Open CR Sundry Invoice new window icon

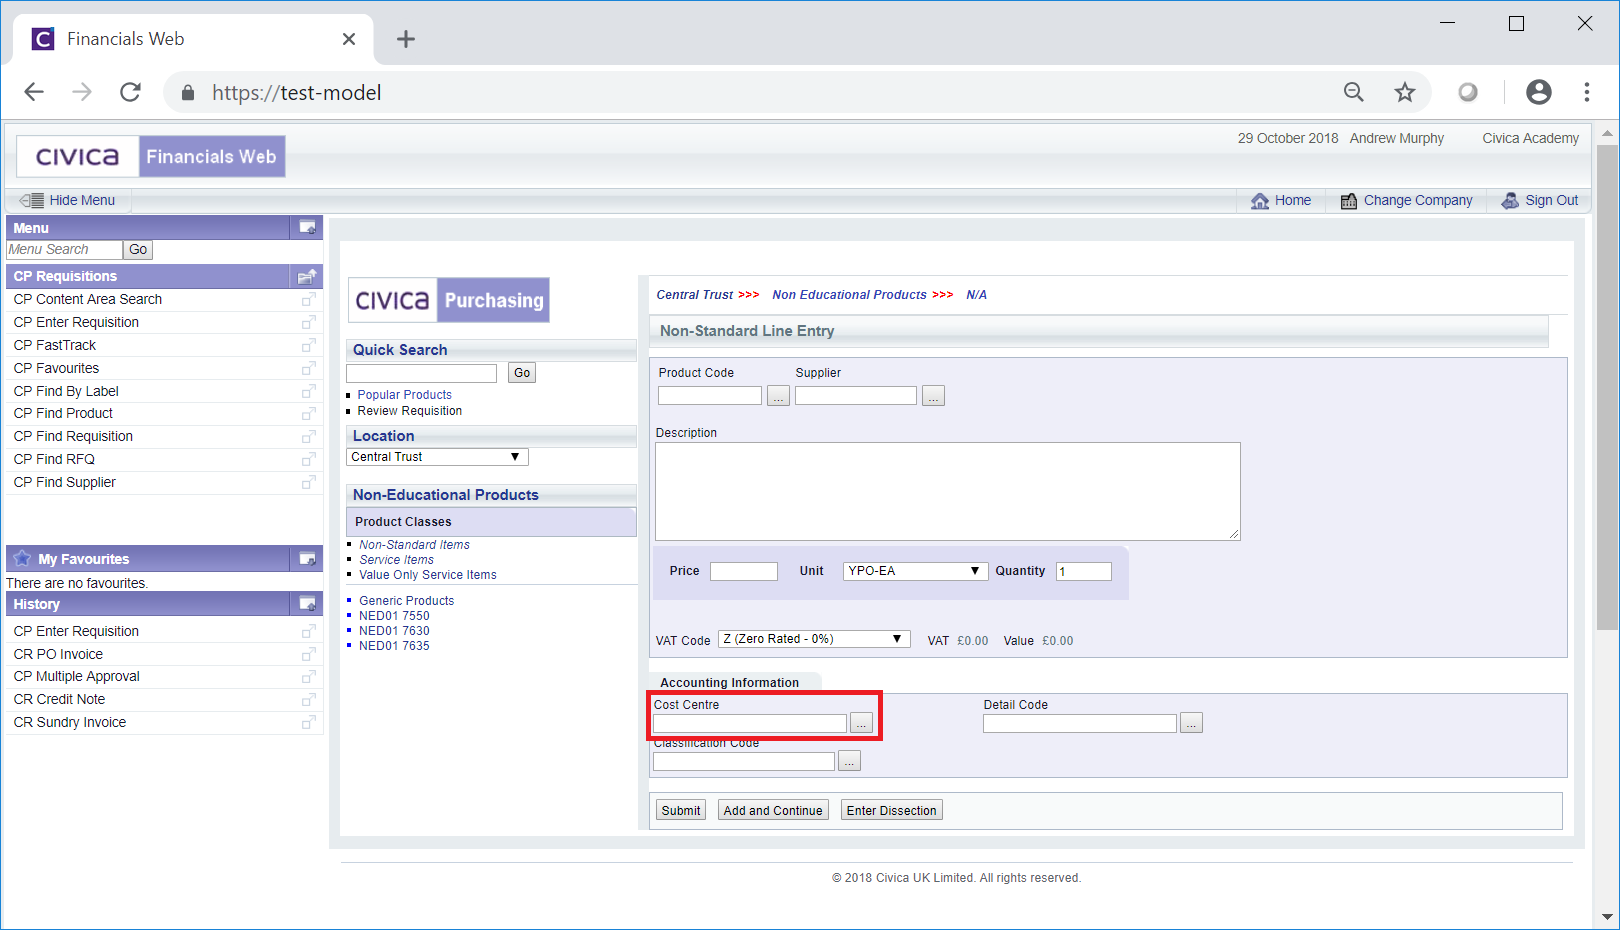[308, 722]
